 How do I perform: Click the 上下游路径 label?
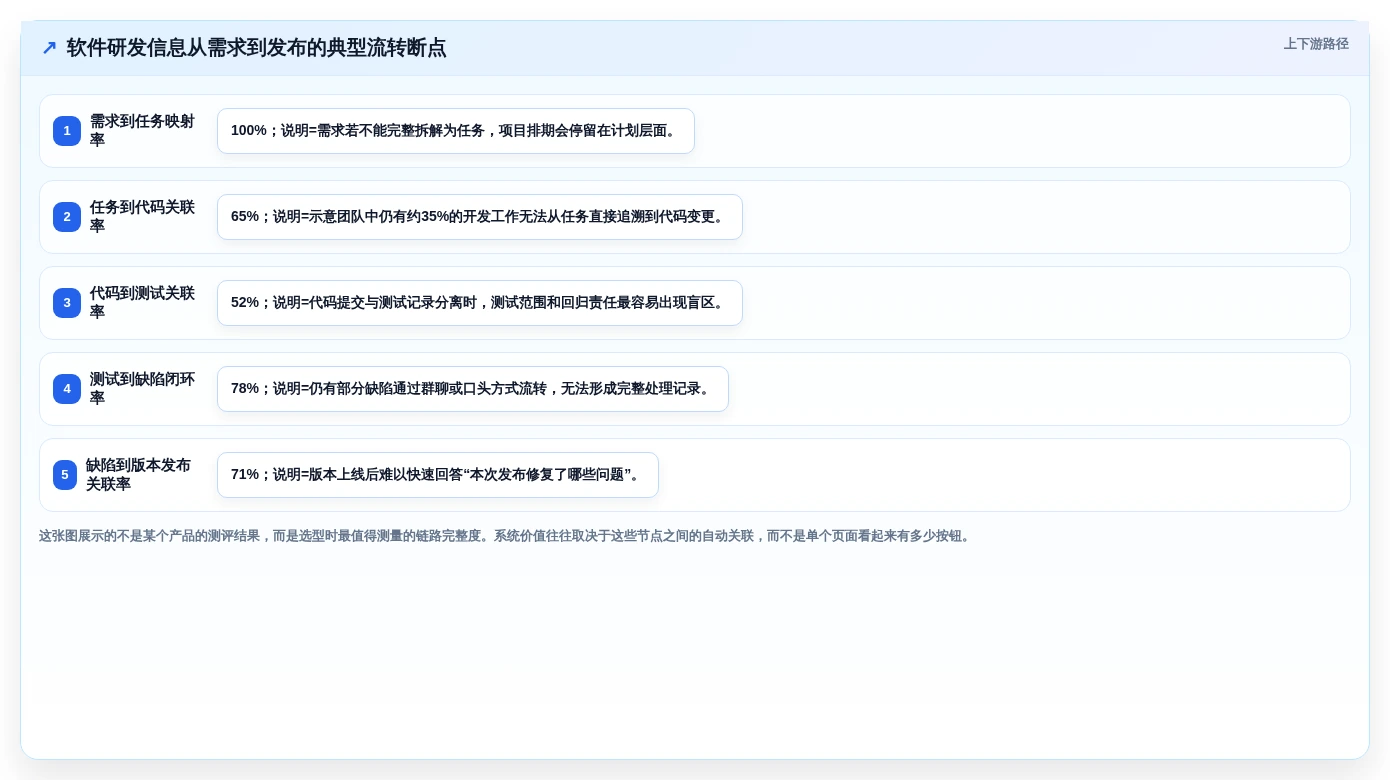[1316, 44]
